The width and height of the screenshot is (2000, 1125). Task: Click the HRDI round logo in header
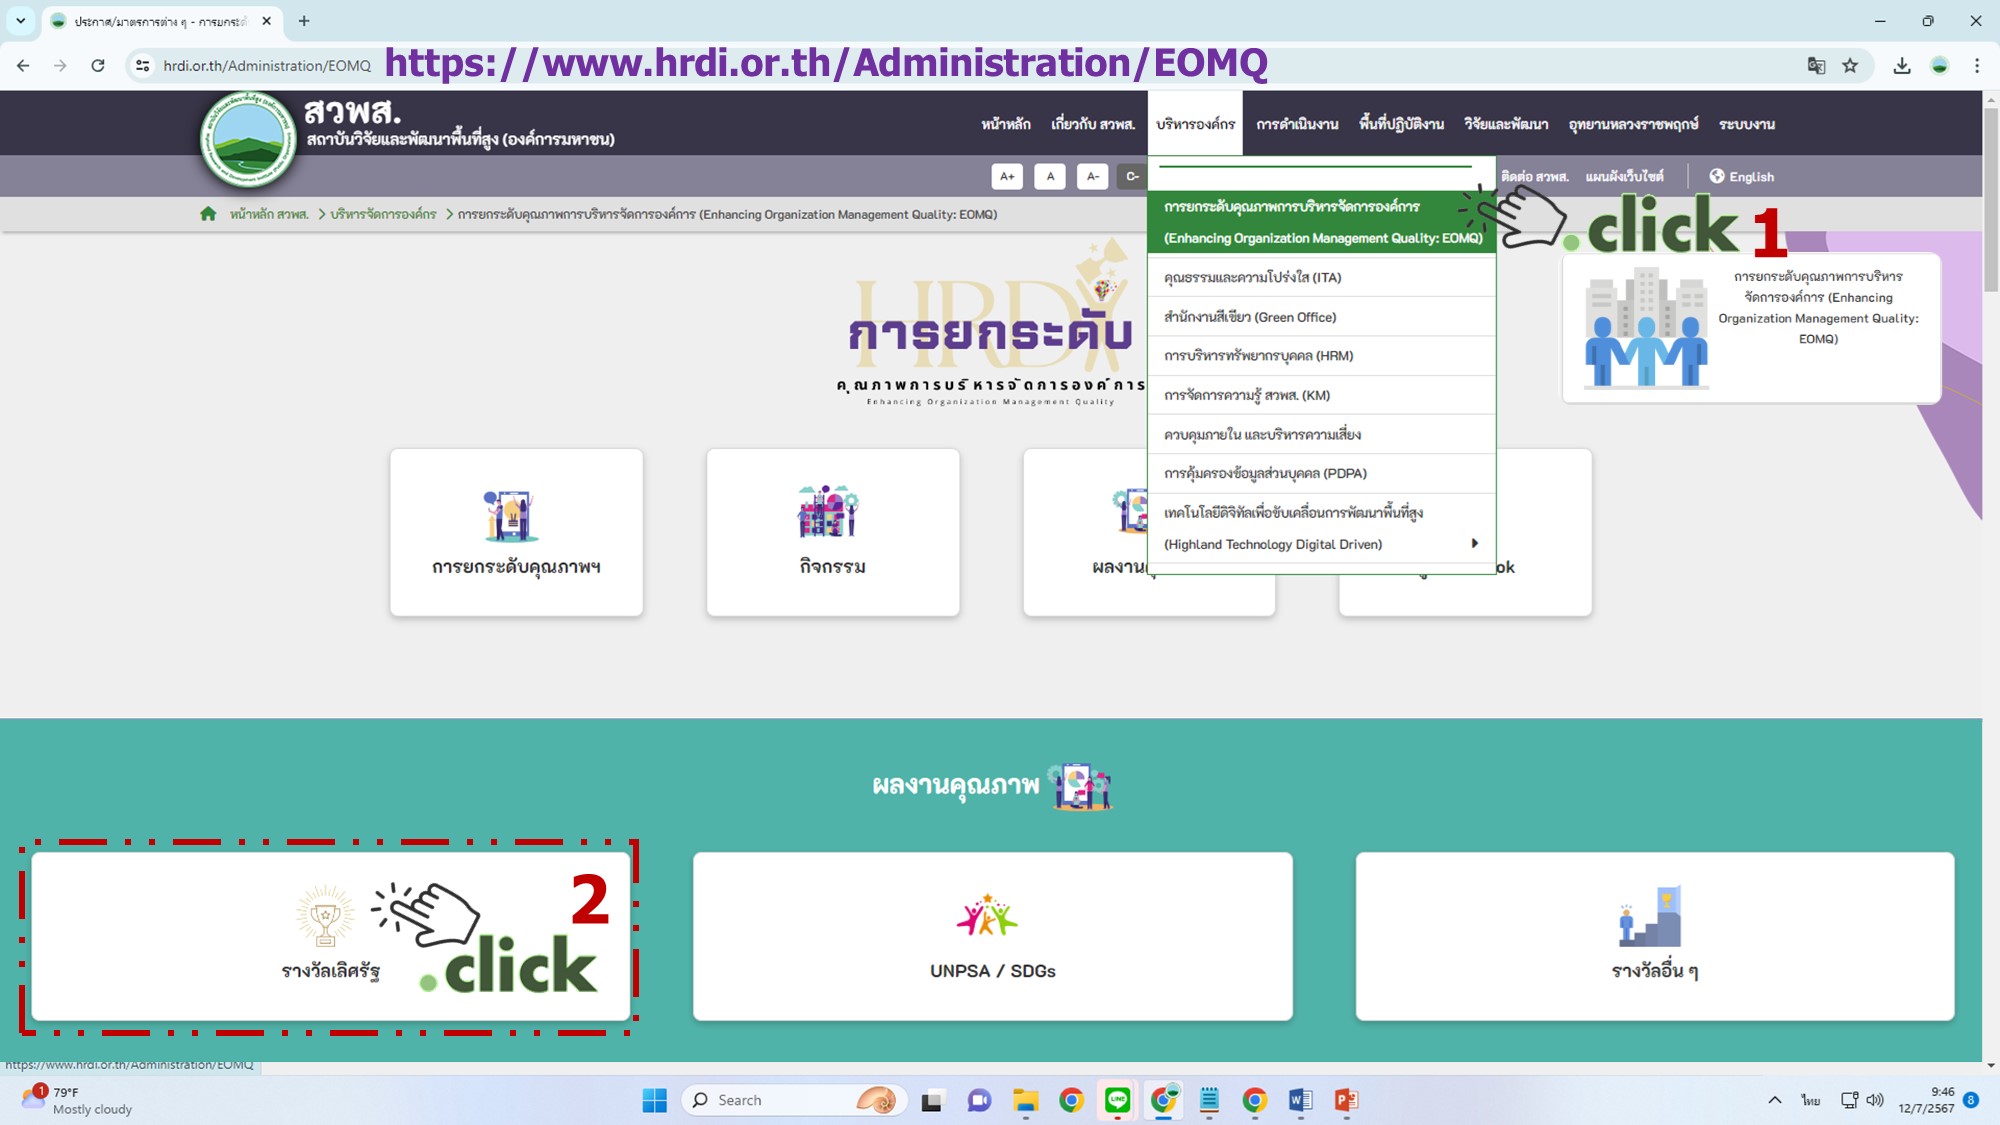click(248, 140)
